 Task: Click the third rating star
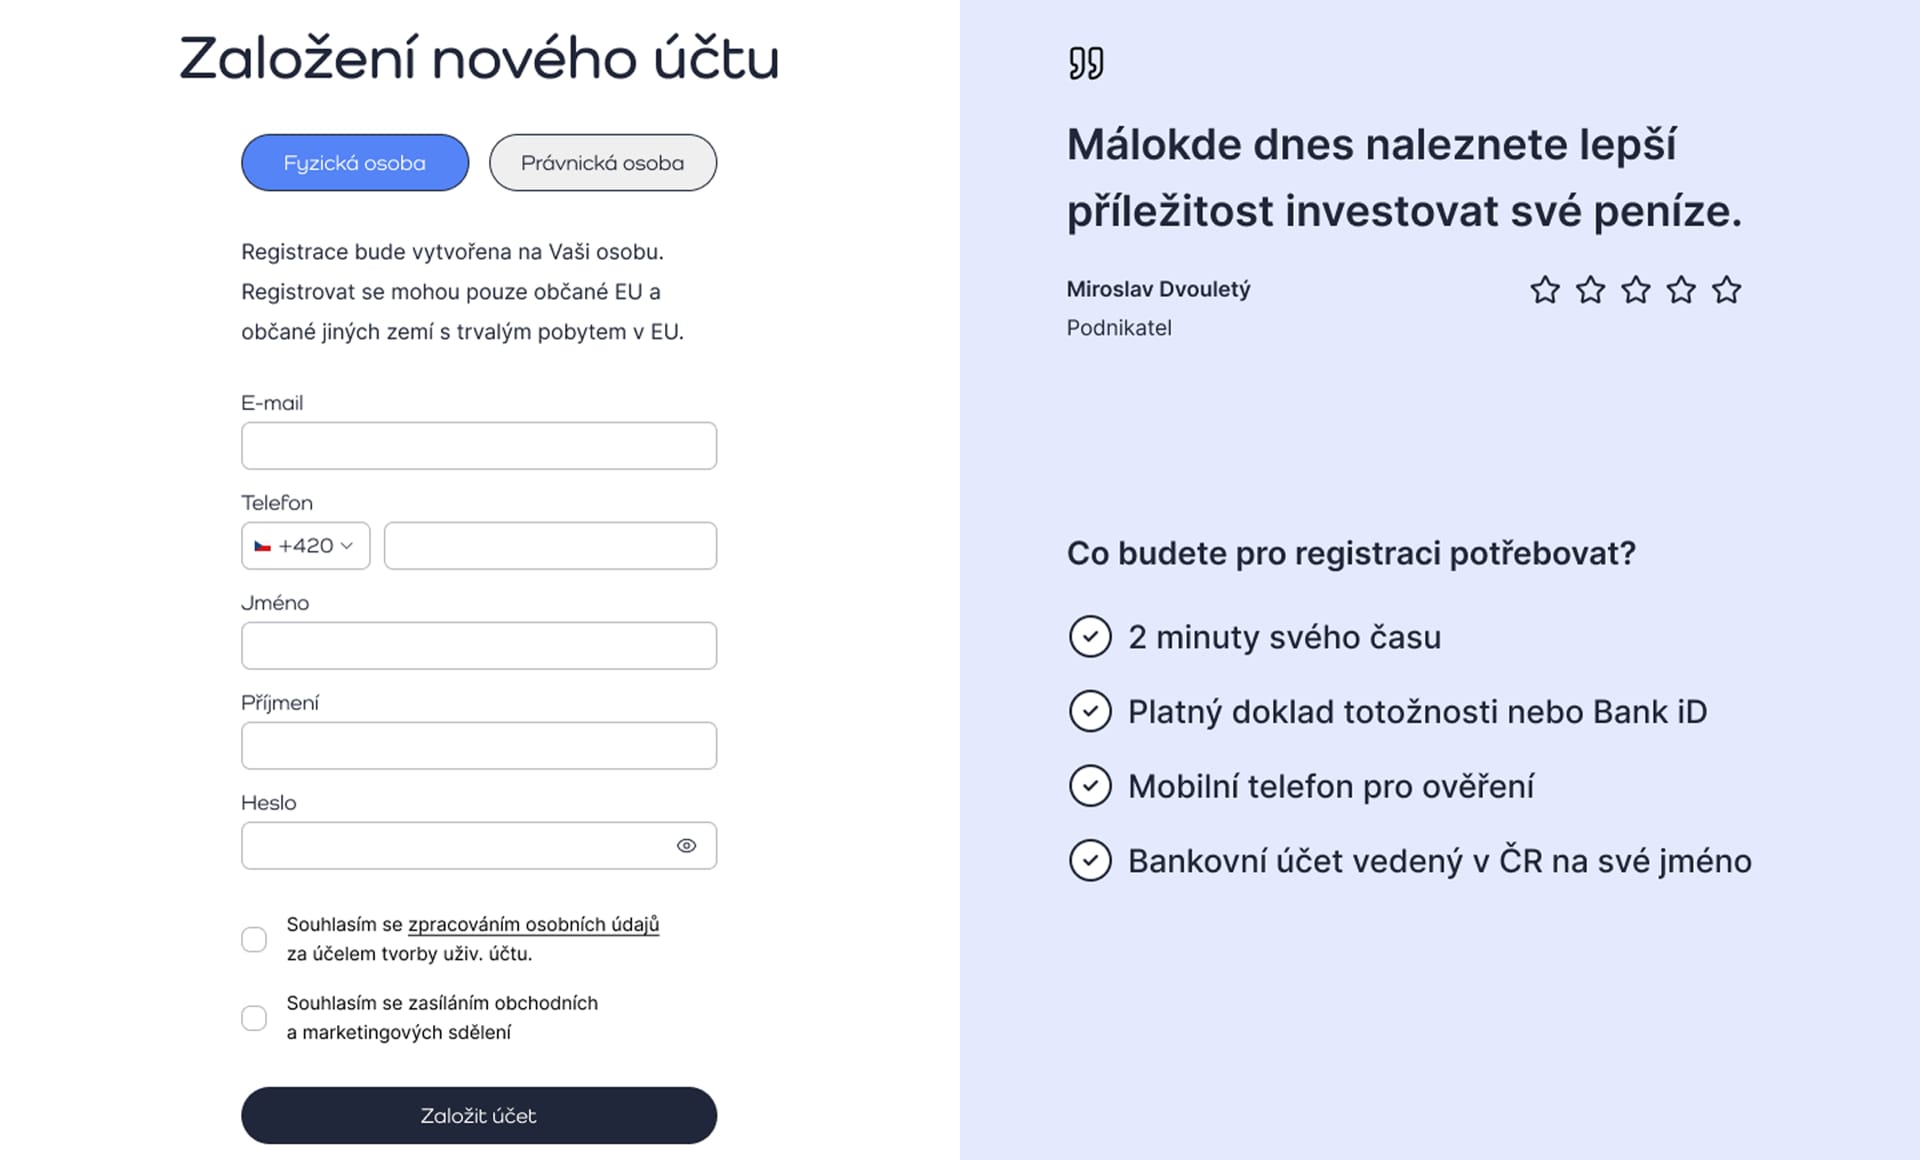point(1636,290)
